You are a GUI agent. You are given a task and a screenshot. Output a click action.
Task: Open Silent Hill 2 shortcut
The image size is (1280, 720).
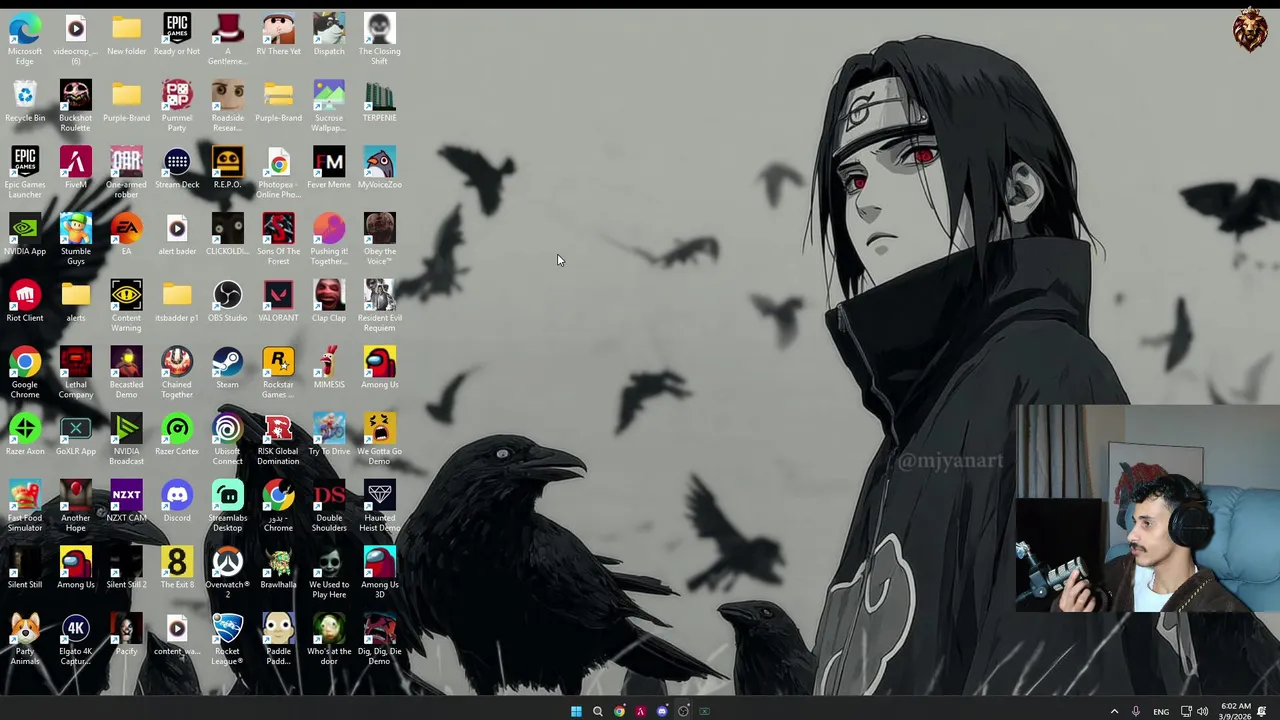127,568
